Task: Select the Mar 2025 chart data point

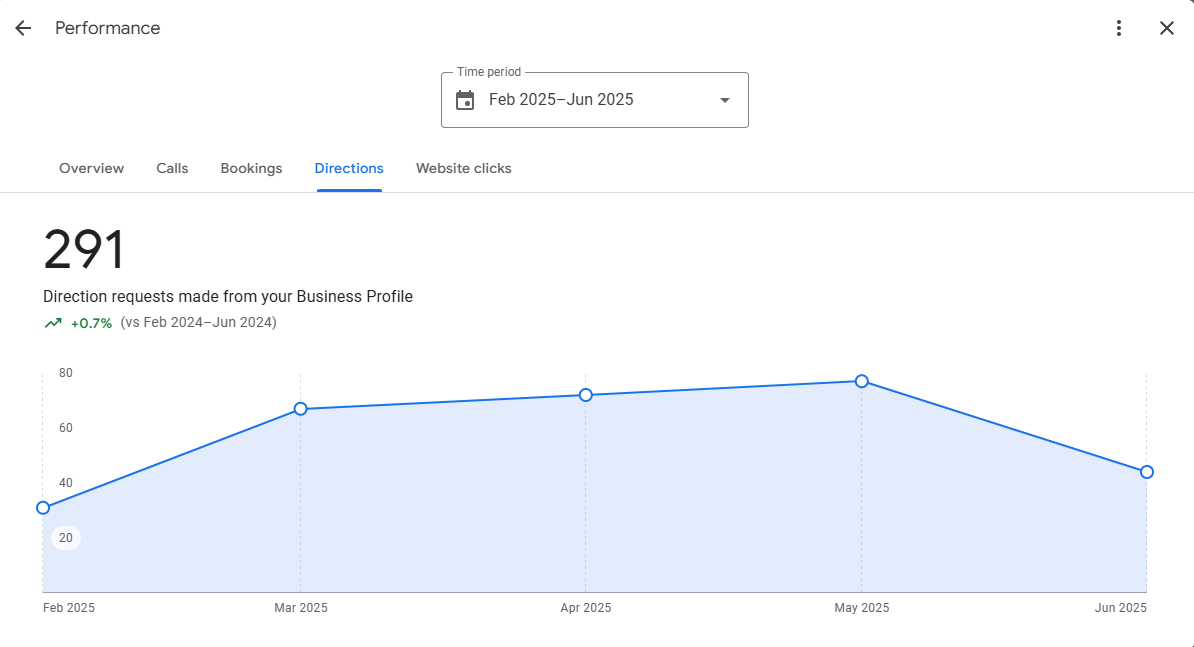Action: (x=300, y=409)
